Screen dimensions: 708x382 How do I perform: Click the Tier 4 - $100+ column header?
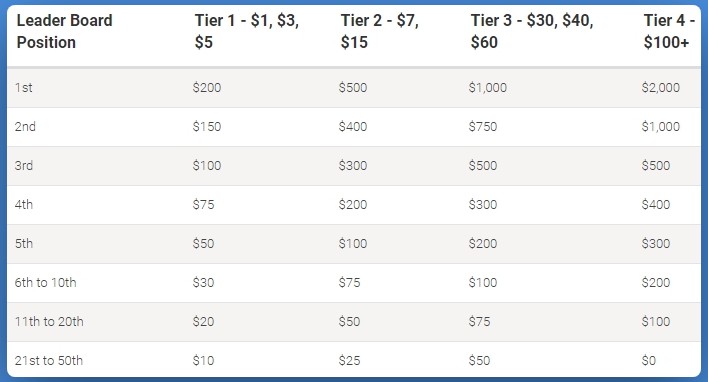click(x=669, y=31)
